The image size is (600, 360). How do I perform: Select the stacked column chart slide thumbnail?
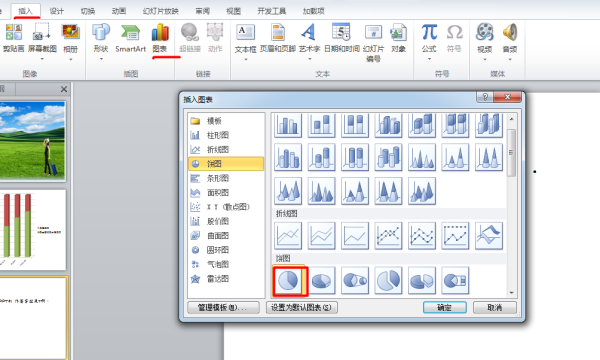(32, 230)
